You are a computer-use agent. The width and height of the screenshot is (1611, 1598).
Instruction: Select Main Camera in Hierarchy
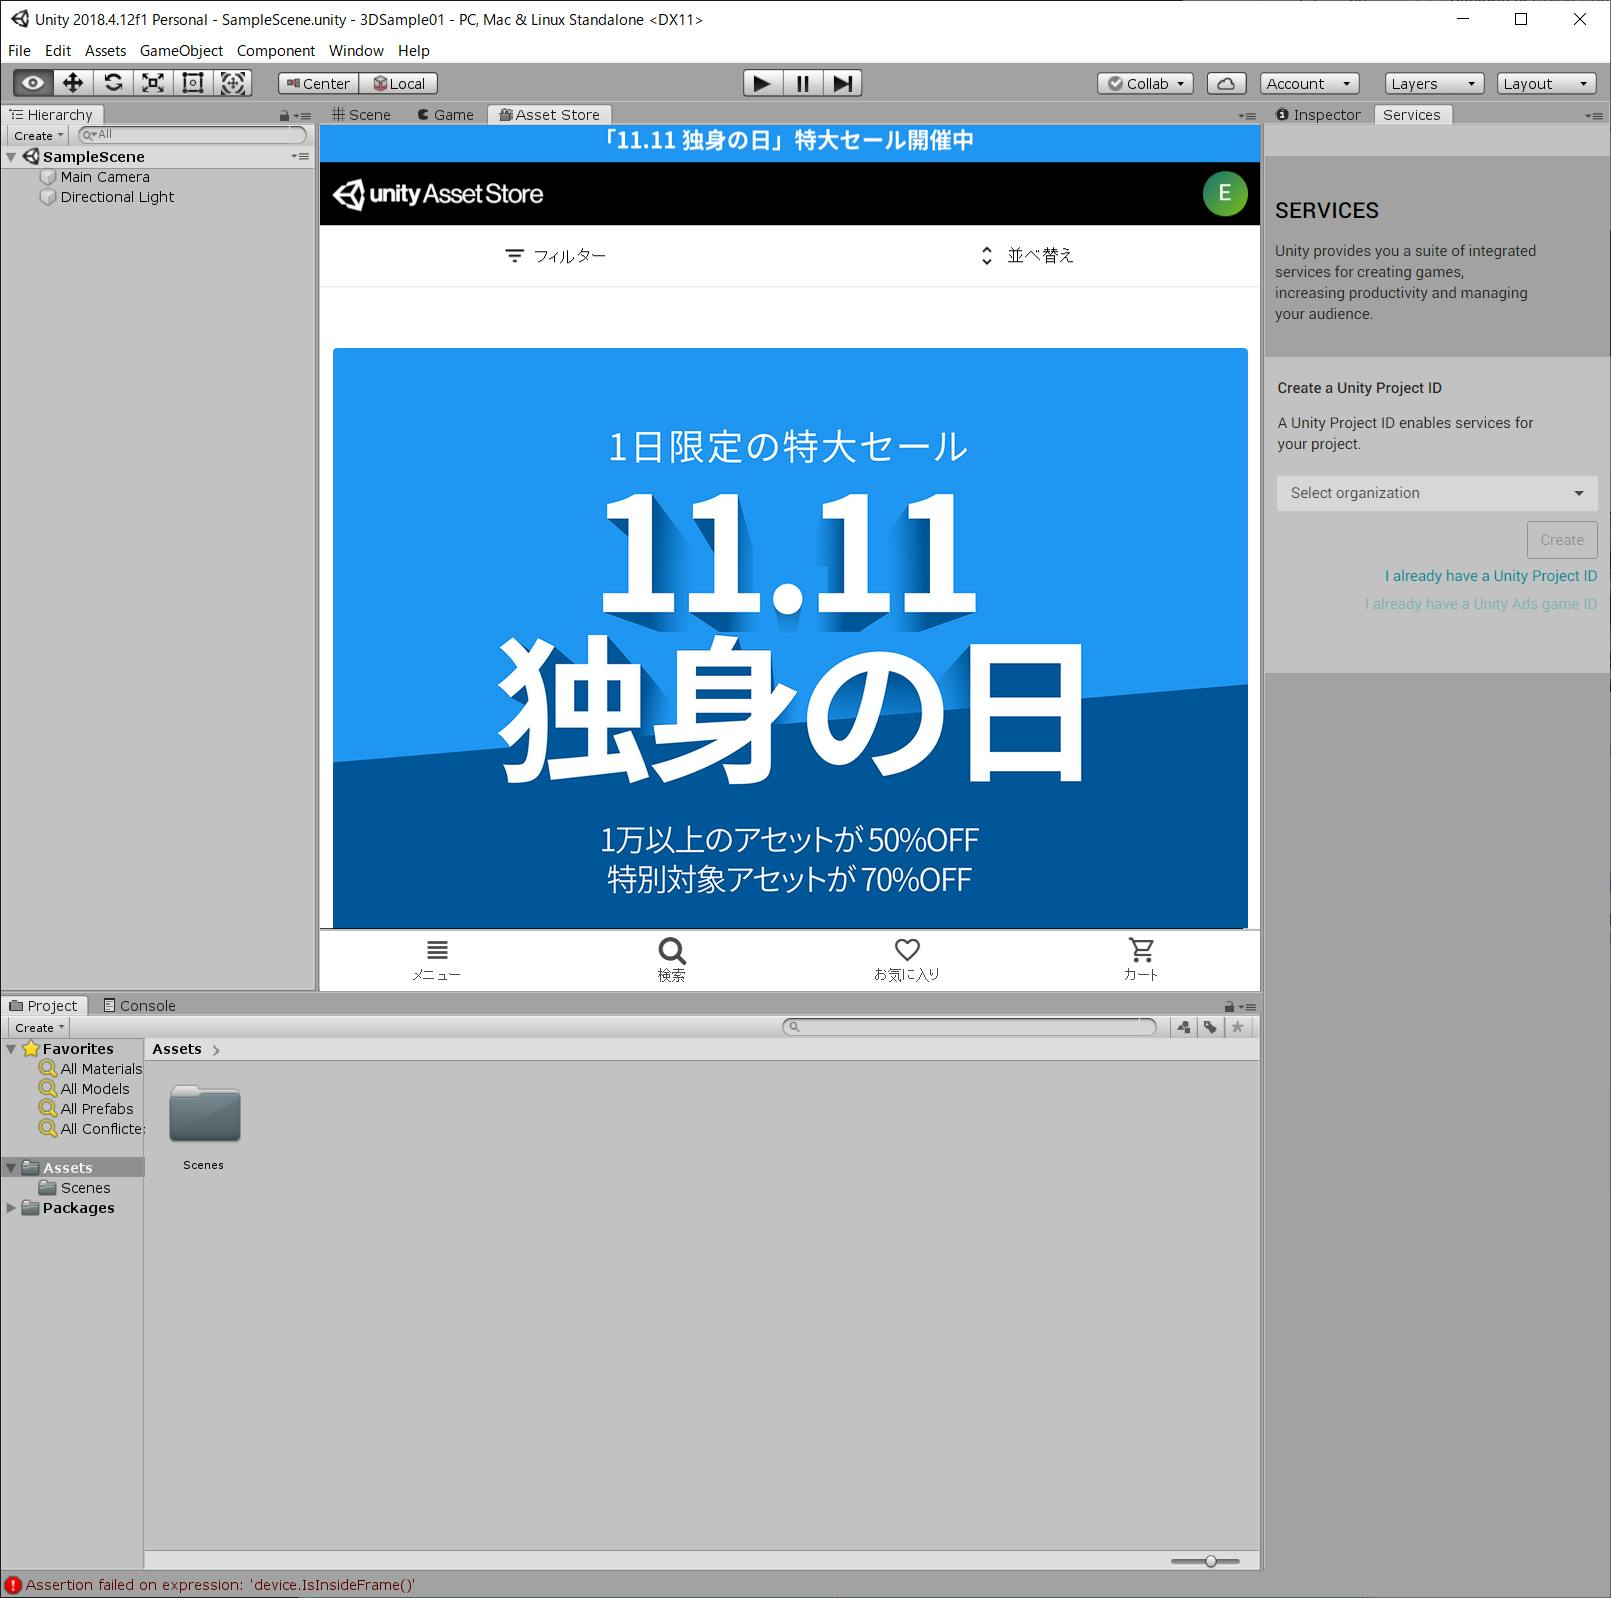(x=105, y=177)
